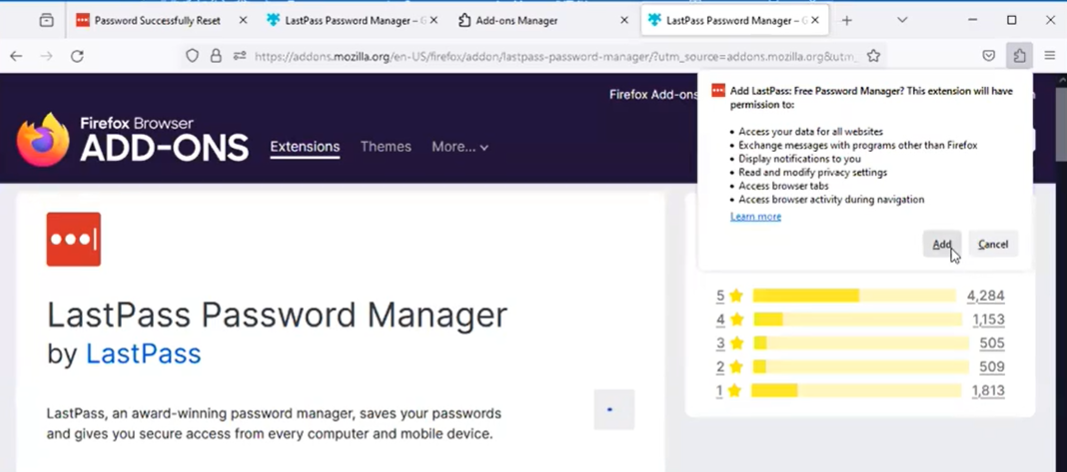Click the browser back arrow
The height and width of the screenshot is (472, 1067).
(x=16, y=56)
